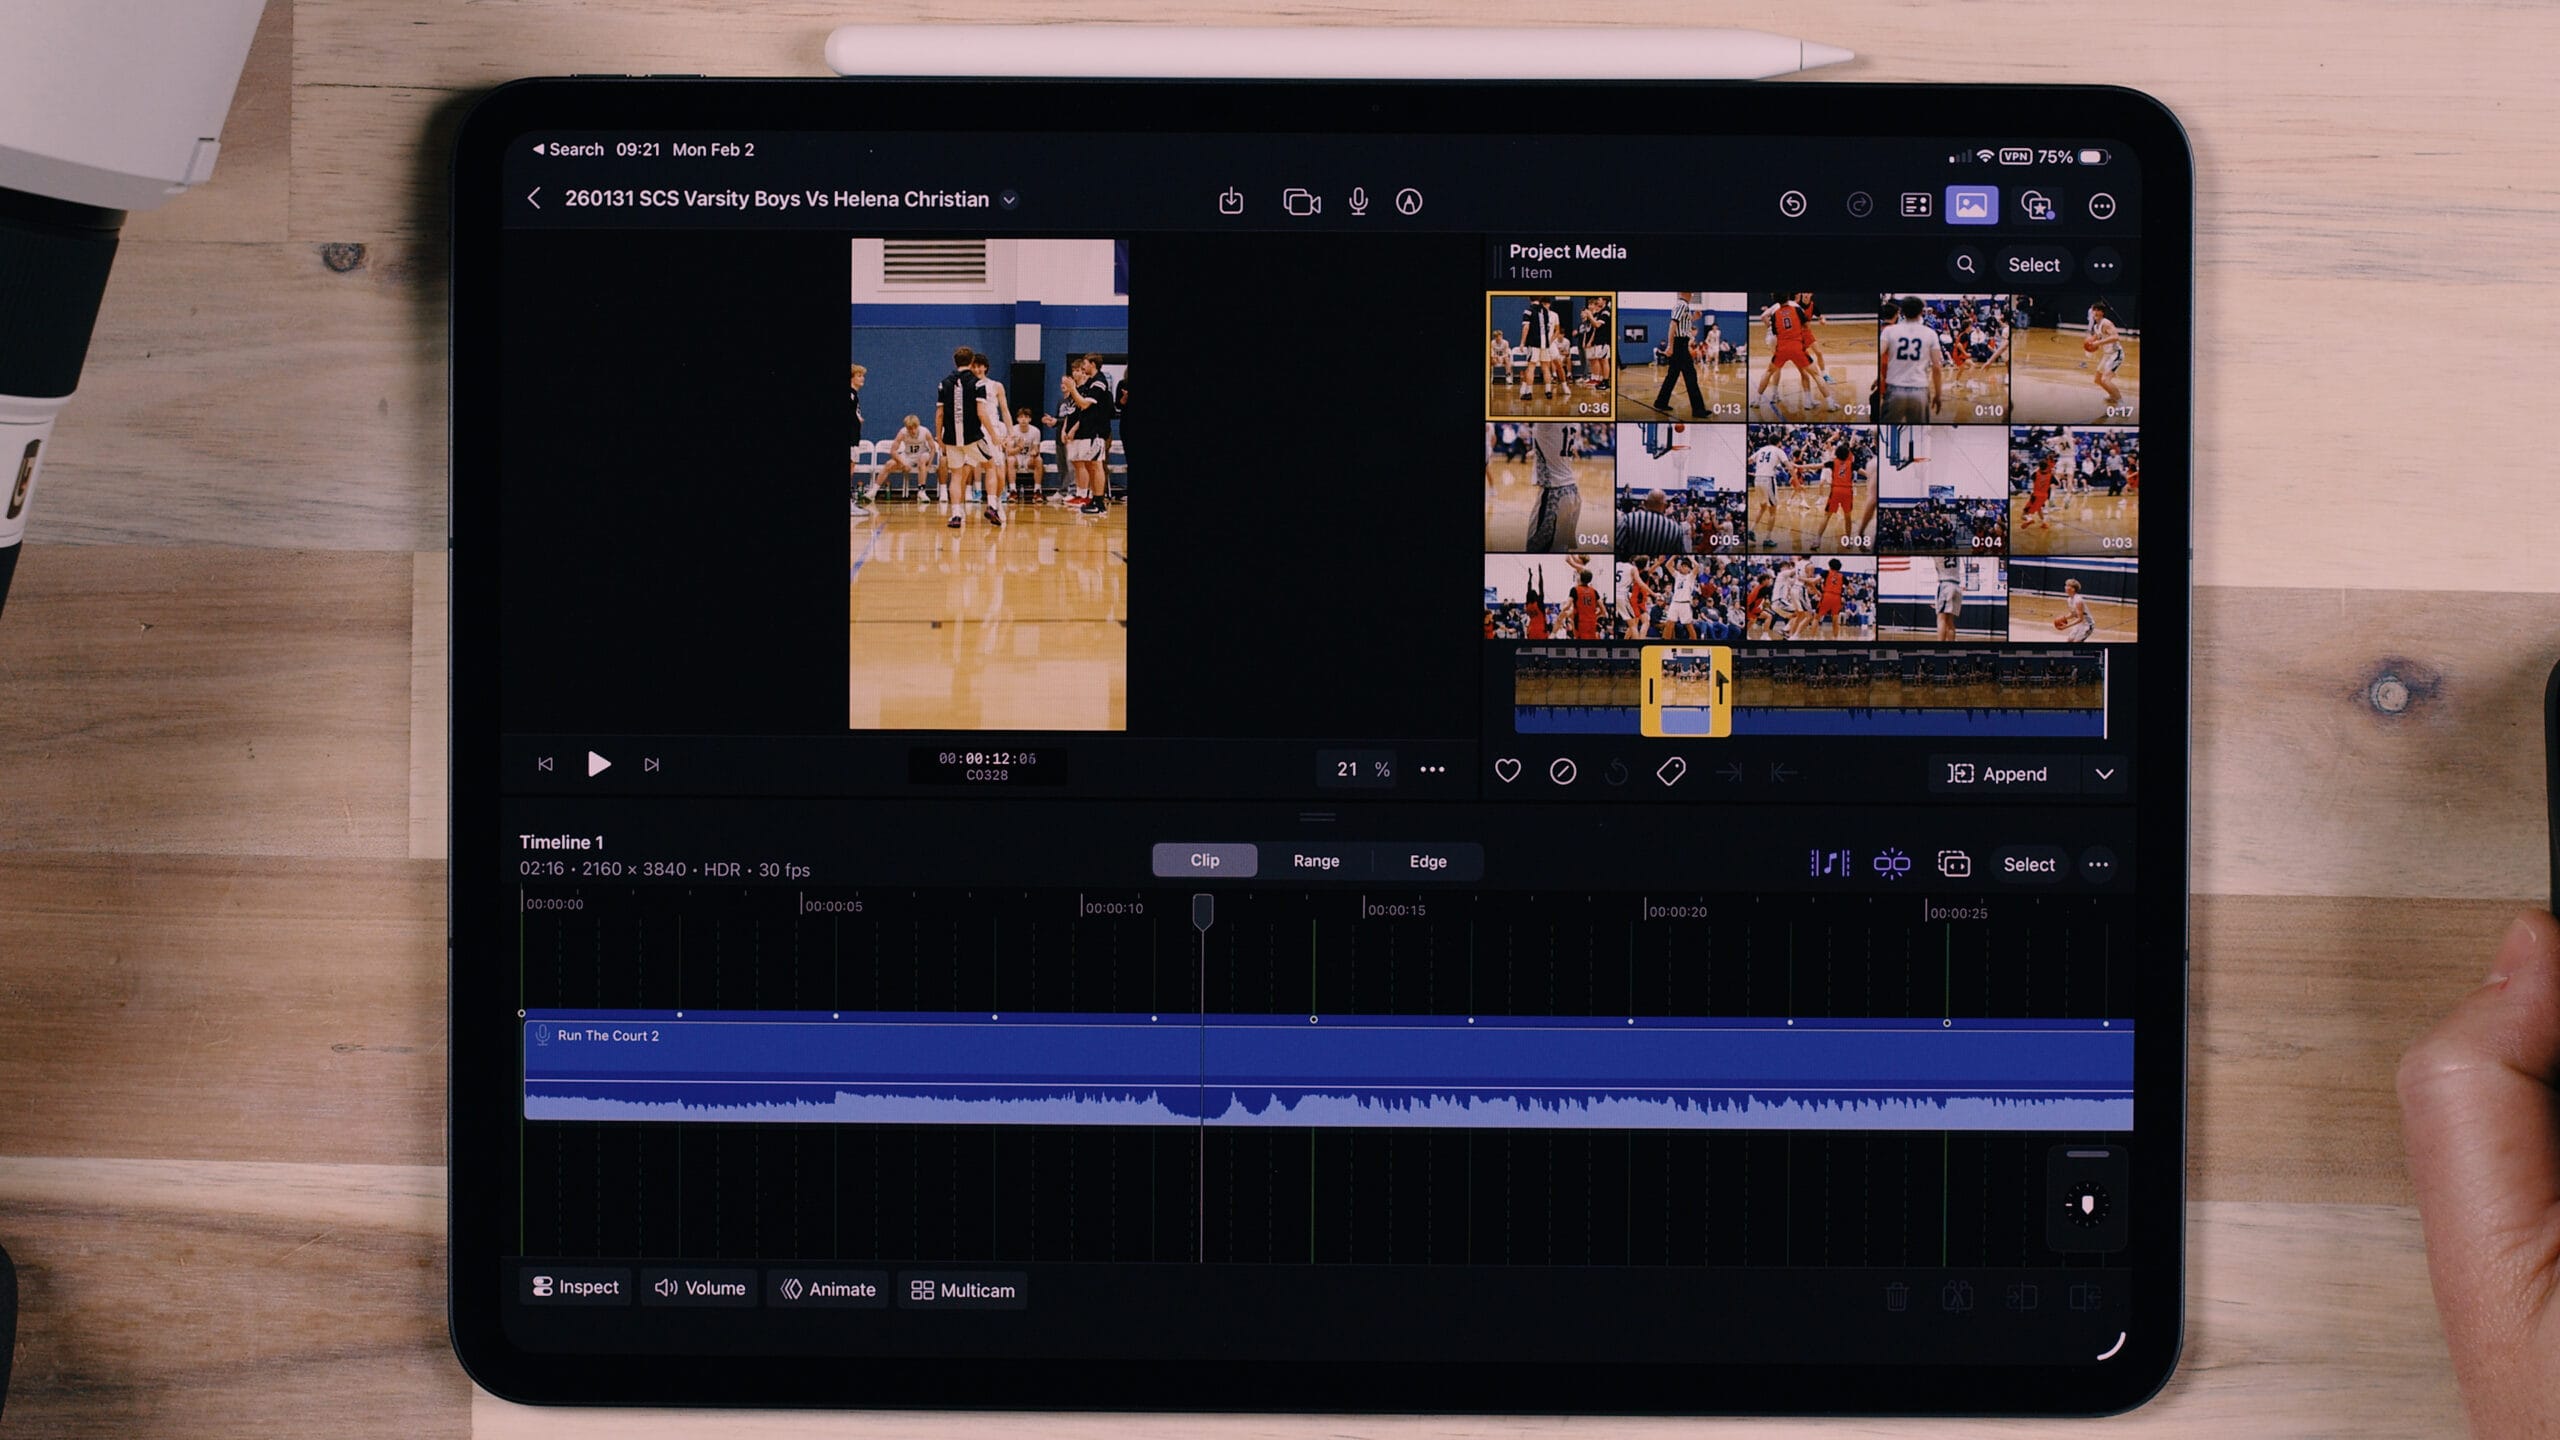Tap the voiceover microphone icon
This screenshot has width=2560, height=1440.
[x=1358, y=202]
